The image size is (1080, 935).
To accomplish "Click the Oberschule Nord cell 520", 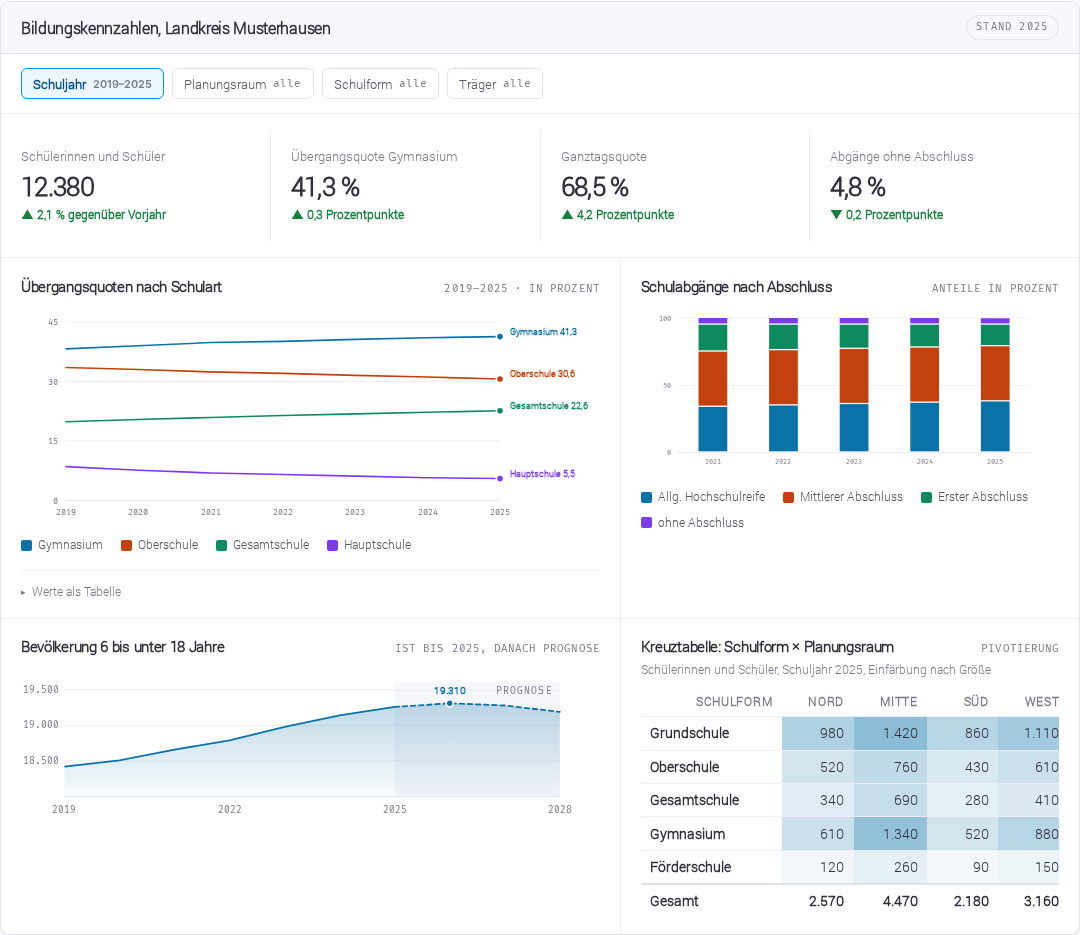I will pos(818,767).
